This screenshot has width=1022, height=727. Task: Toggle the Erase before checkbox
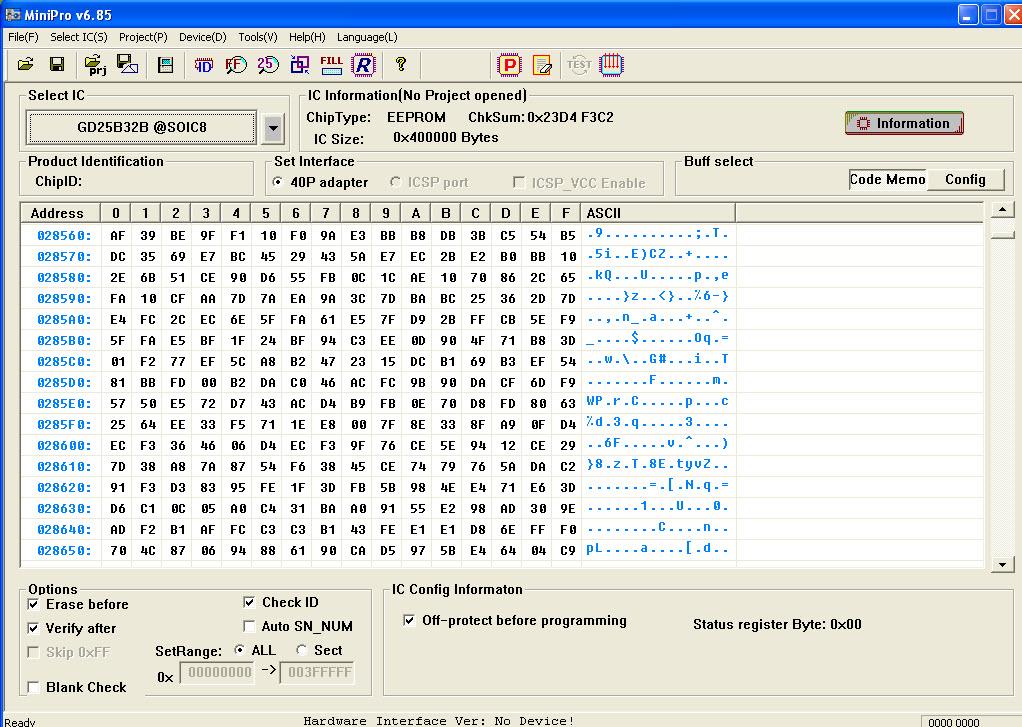coord(33,604)
